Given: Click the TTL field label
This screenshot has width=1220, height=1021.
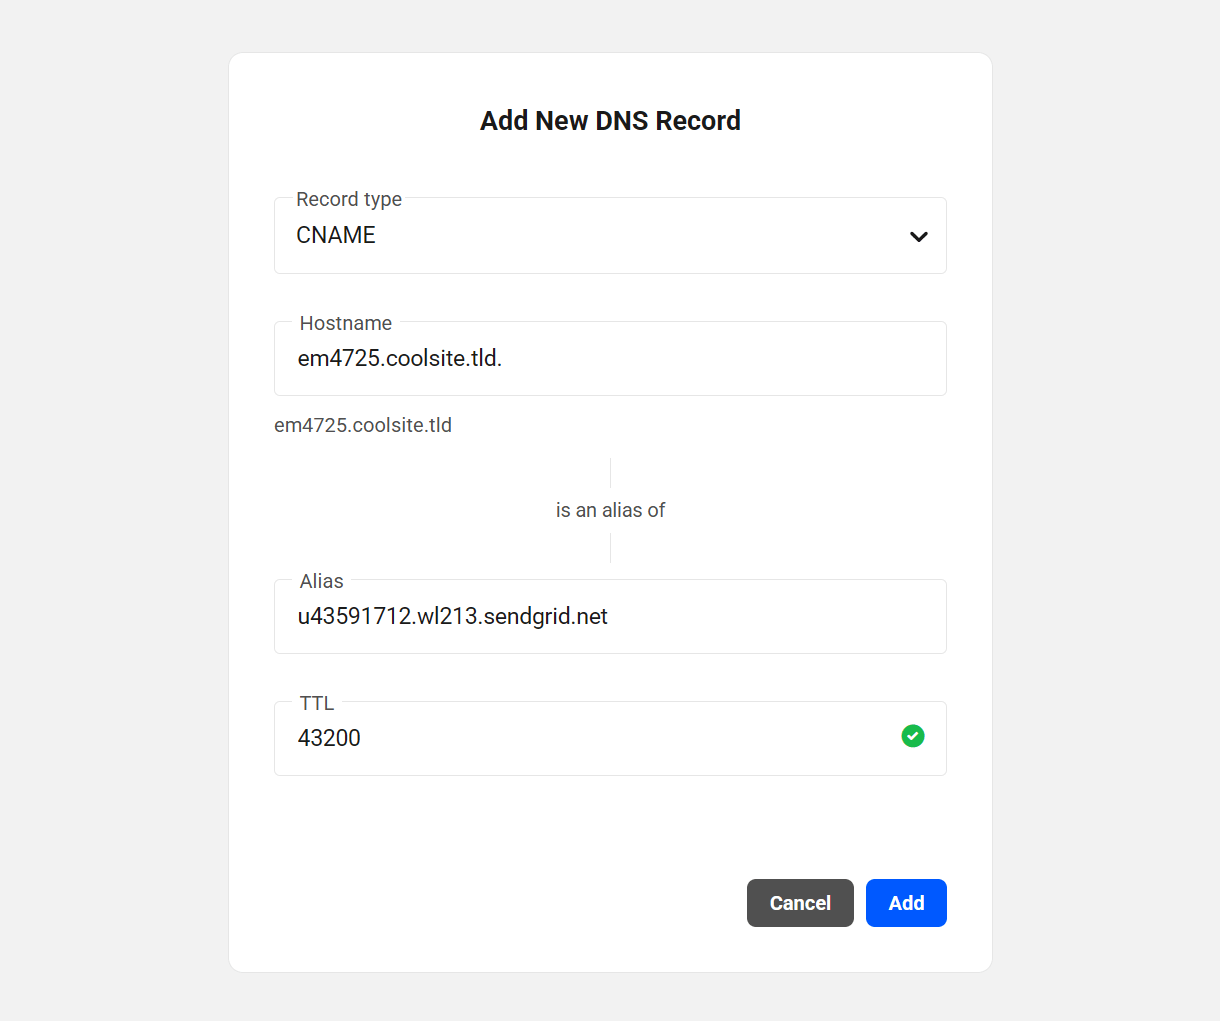Looking at the screenshot, I should point(316,703).
